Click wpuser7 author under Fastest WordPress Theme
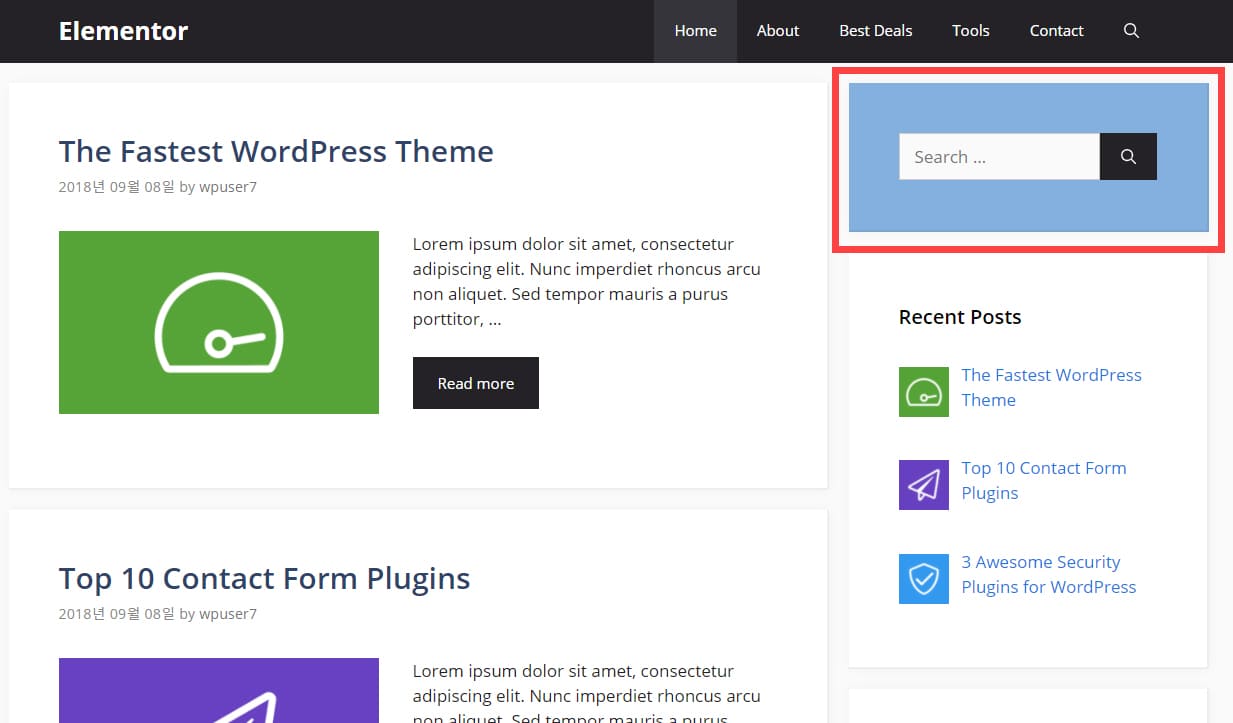The width and height of the screenshot is (1233, 723). (228, 187)
